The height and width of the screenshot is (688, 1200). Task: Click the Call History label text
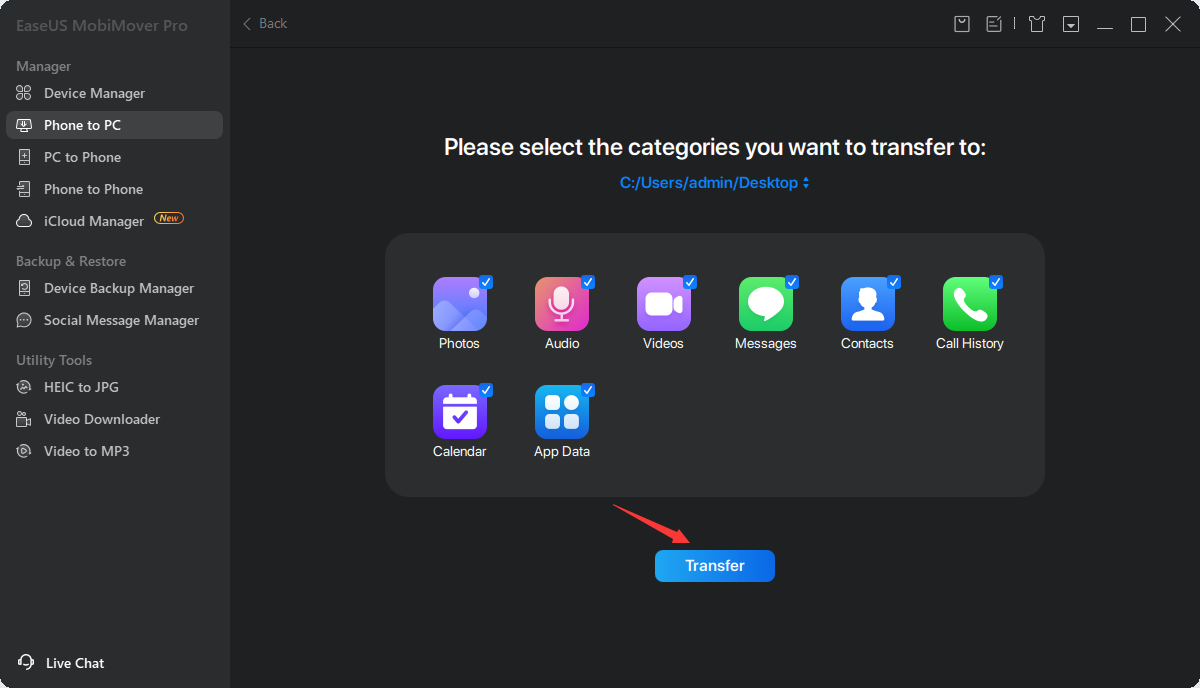click(970, 343)
